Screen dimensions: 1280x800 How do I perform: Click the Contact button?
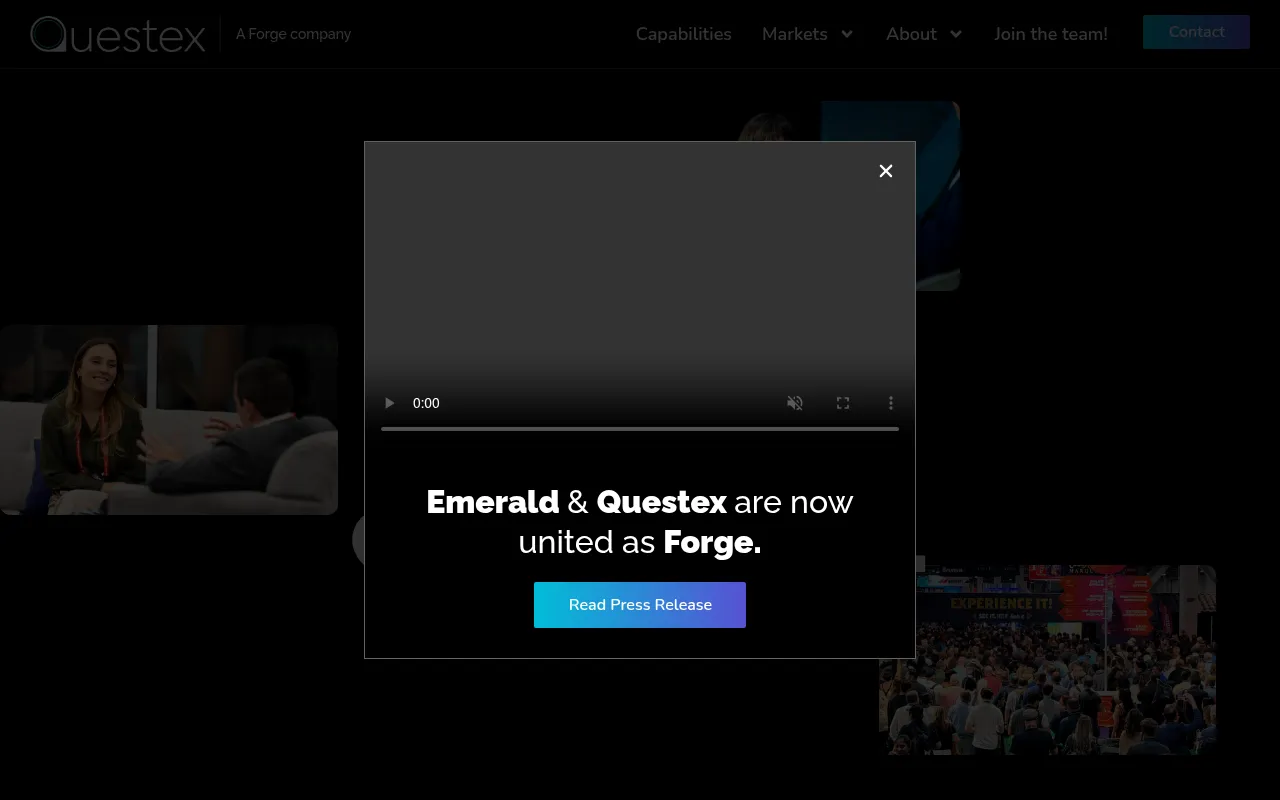(x=1196, y=32)
